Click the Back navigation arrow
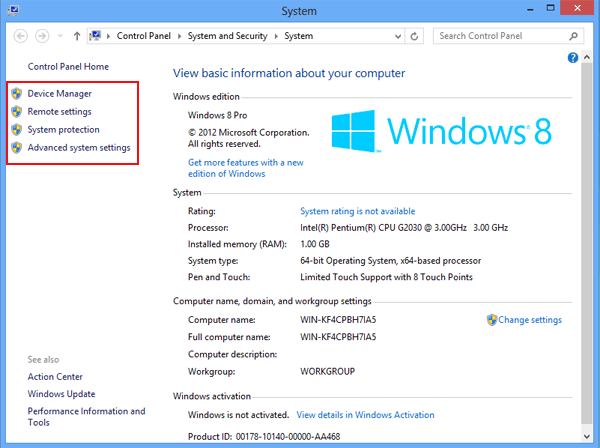The height and width of the screenshot is (448, 600). [x=21, y=36]
